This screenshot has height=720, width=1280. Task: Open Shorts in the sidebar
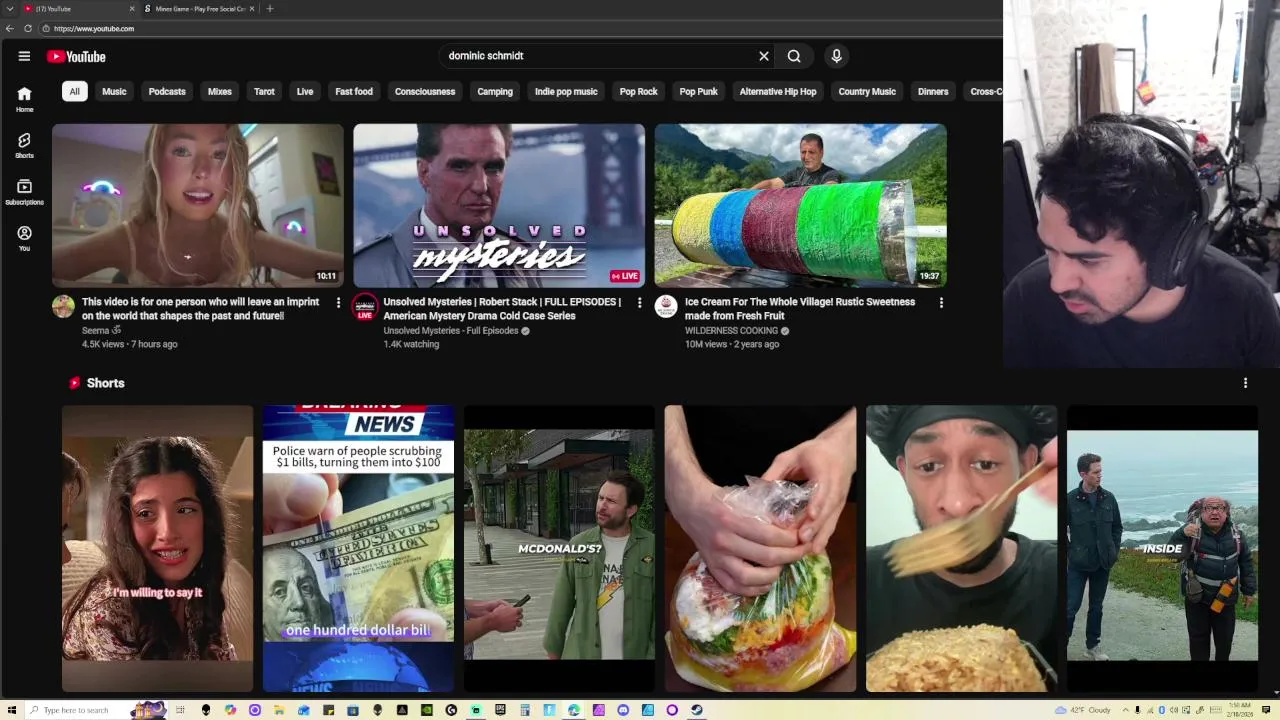point(24,146)
